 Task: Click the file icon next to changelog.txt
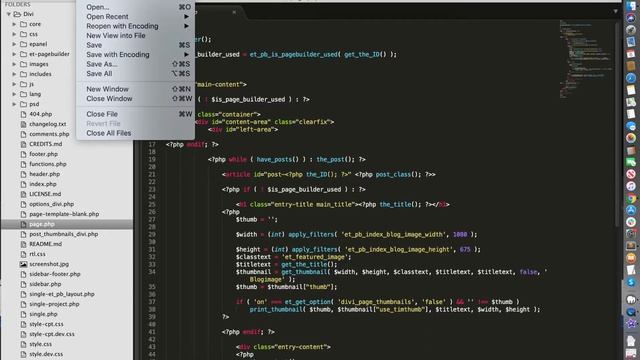(x=23, y=124)
